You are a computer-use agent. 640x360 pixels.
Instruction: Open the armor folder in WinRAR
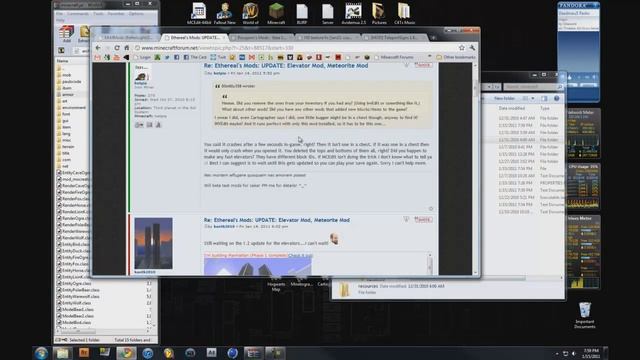coord(68,94)
